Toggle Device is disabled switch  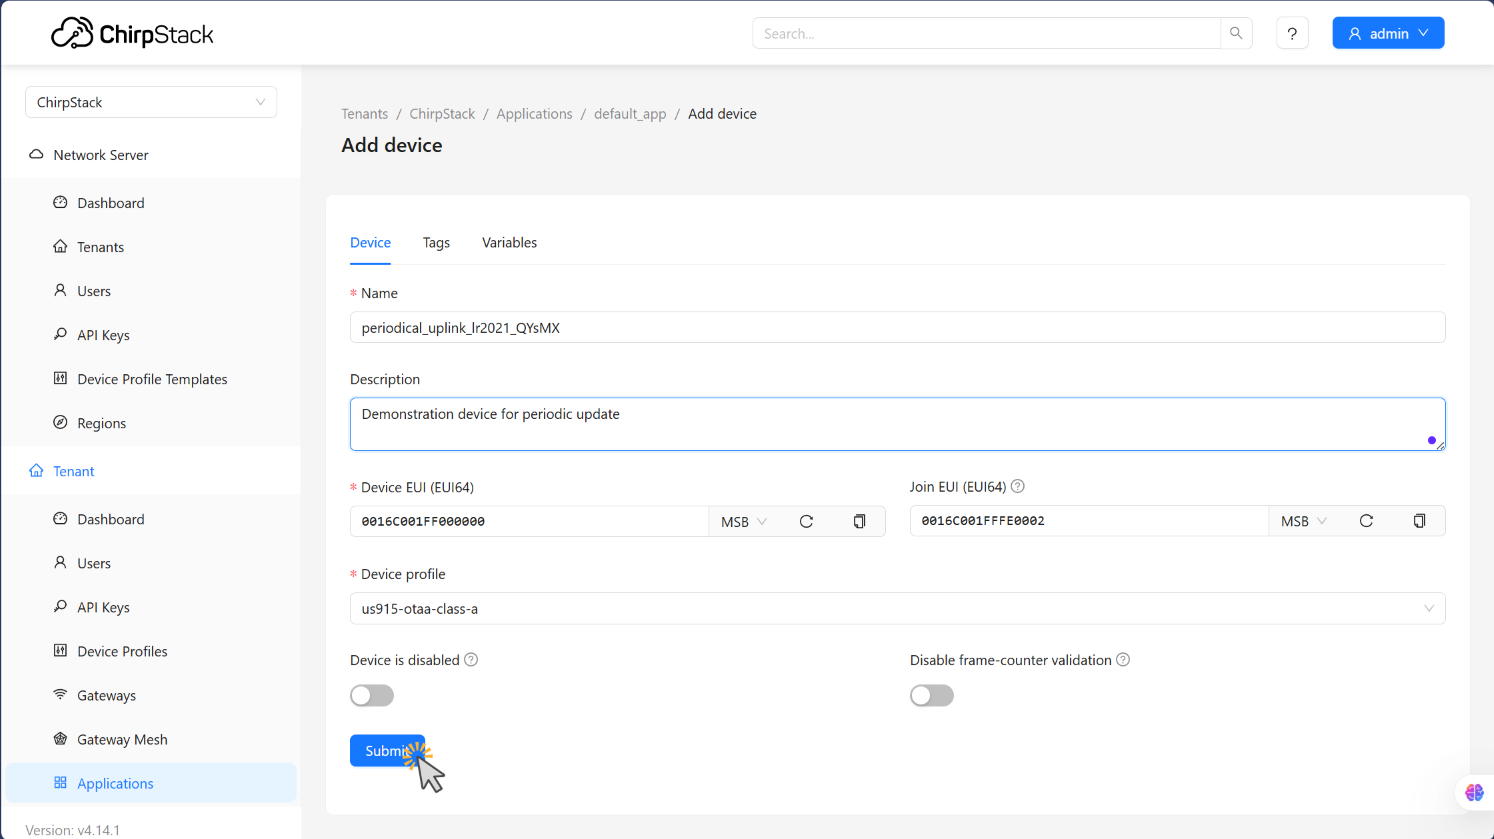pyautogui.click(x=372, y=695)
